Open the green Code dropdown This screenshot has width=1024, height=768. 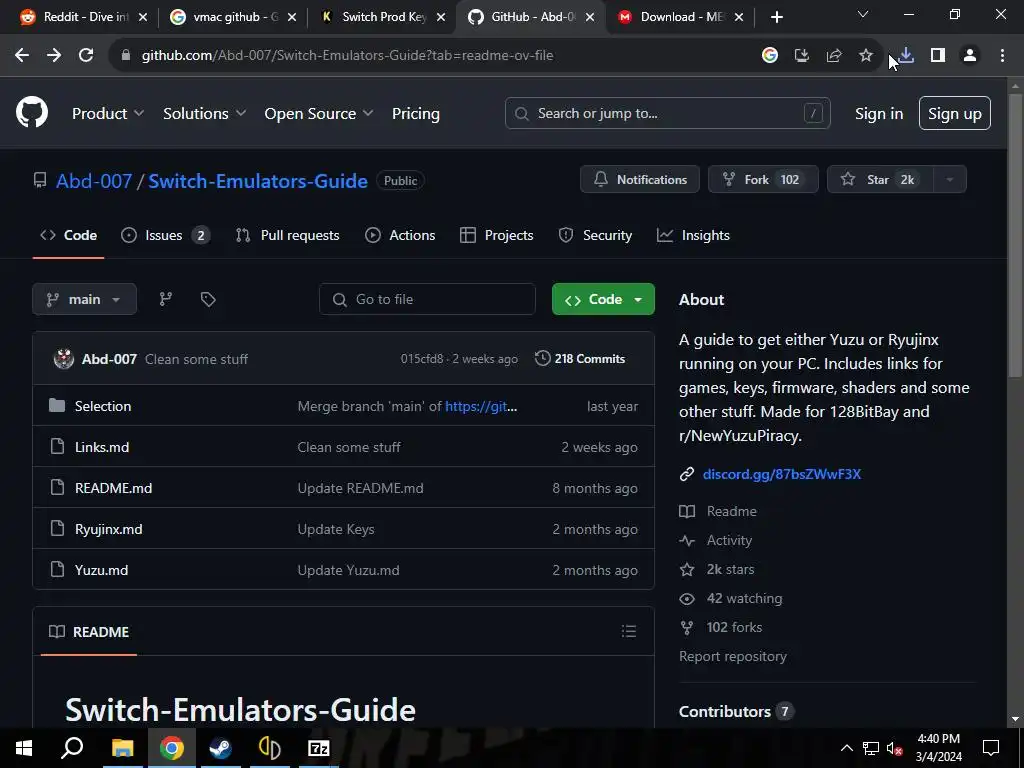[x=603, y=299]
